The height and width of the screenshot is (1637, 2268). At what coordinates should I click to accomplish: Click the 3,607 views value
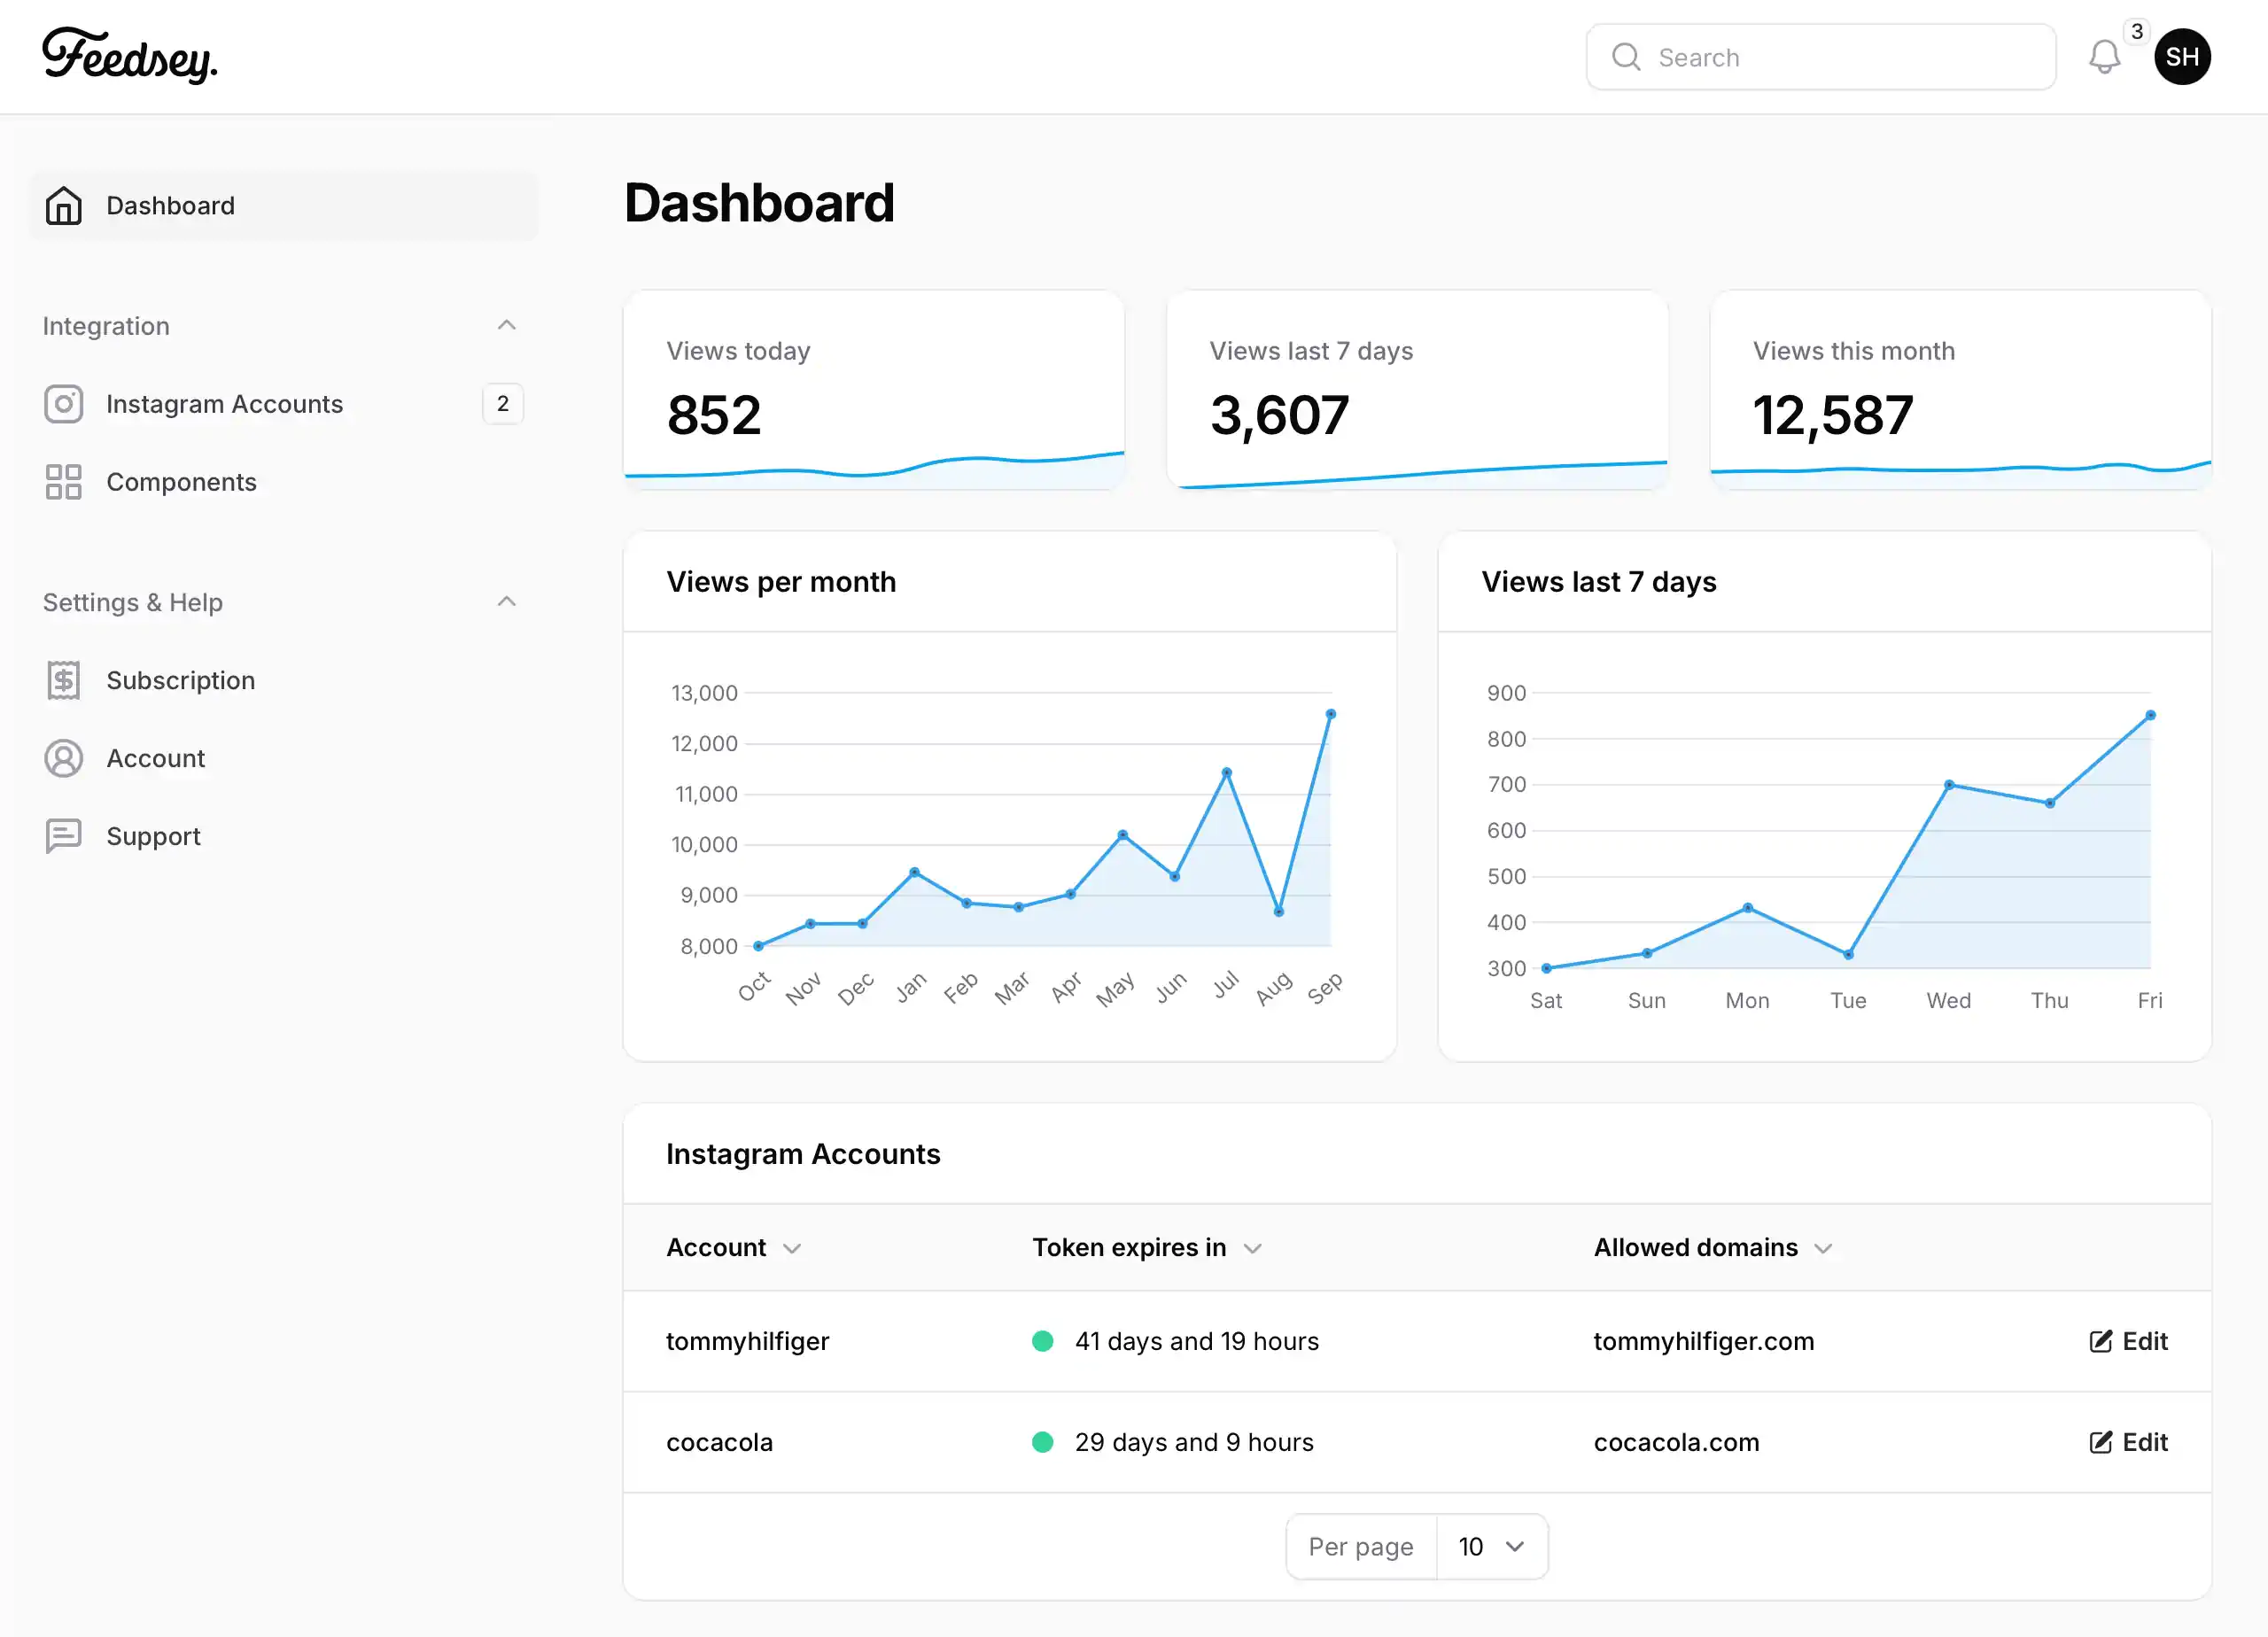(x=1279, y=415)
